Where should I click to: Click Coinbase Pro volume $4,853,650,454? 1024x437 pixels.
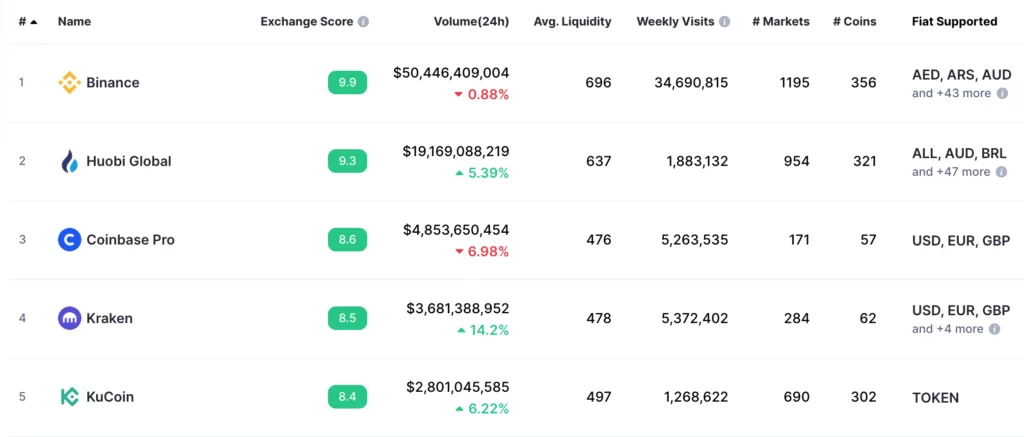pos(456,230)
